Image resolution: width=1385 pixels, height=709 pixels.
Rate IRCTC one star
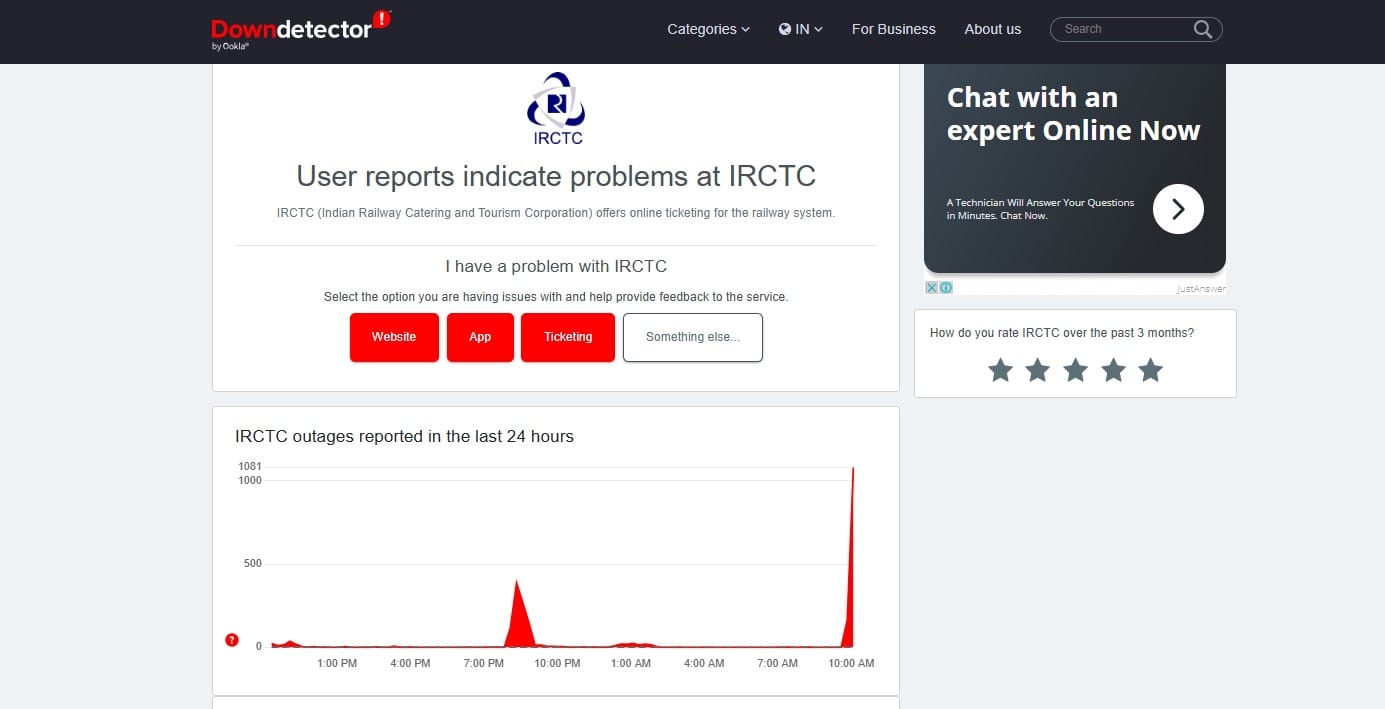(x=1000, y=371)
